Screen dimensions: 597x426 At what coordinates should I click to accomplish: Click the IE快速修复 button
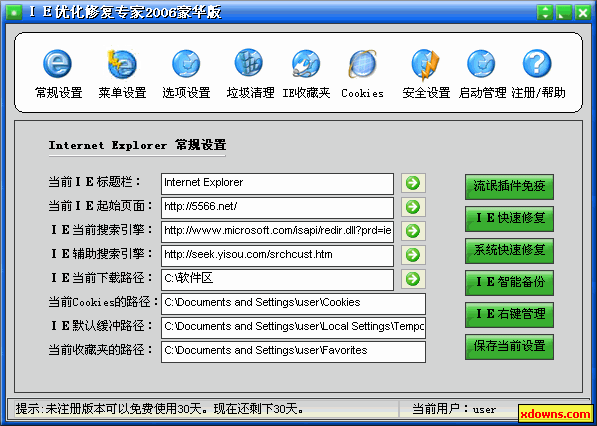(x=509, y=219)
